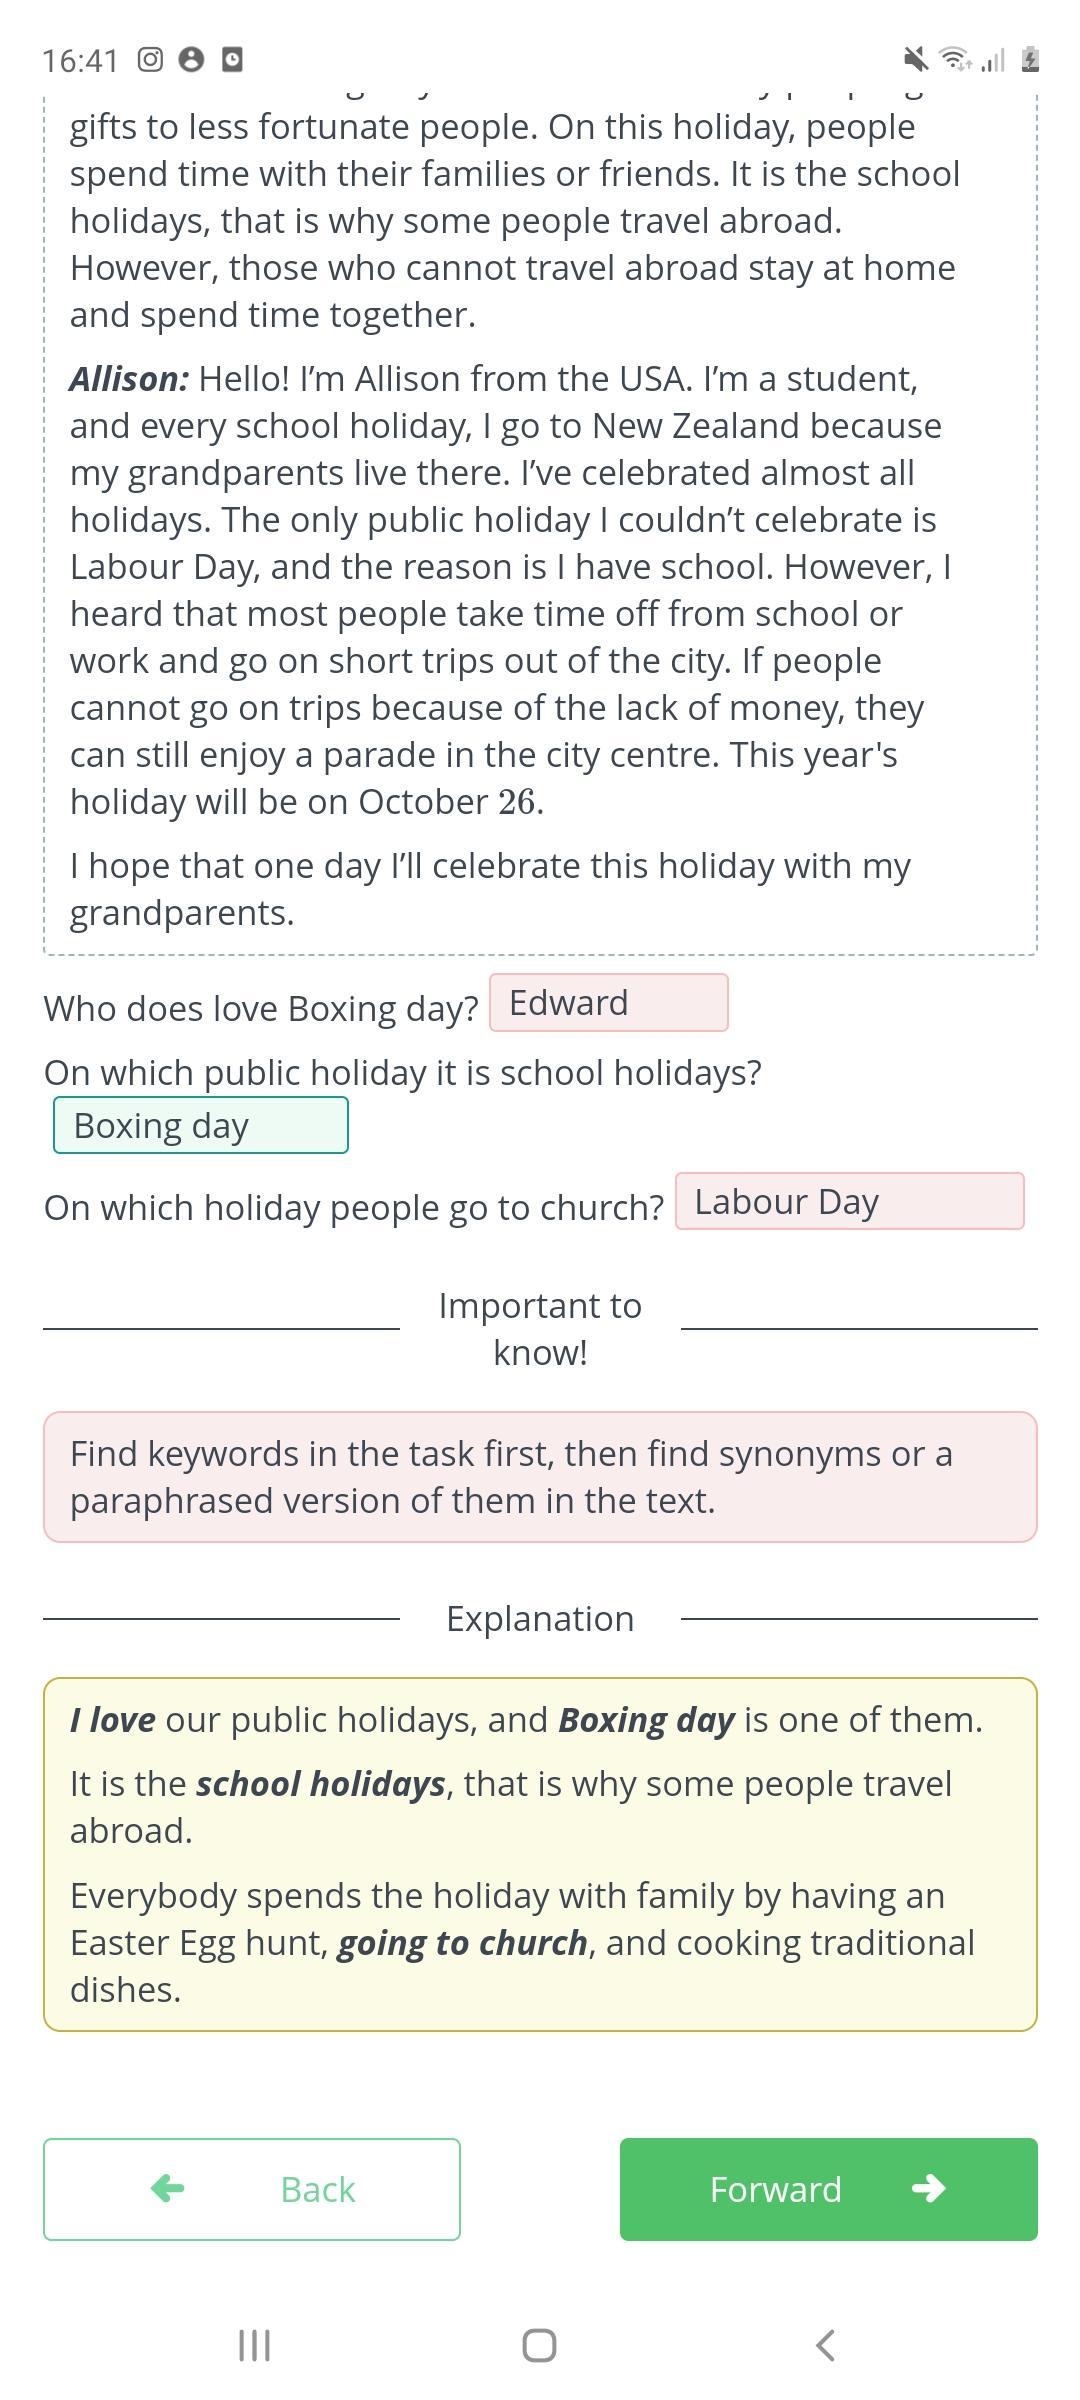This screenshot has height=2400, width=1080.
Task: Tap the Wi-Fi status icon
Action: (956, 60)
